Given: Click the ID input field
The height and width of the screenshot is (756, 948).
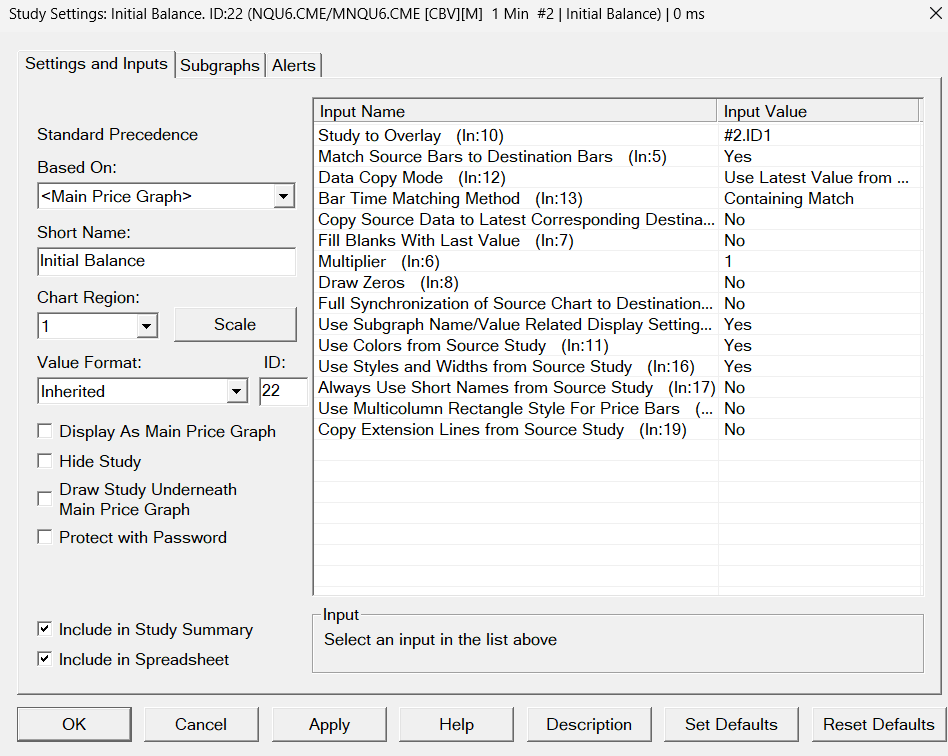Looking at the screenshot, I should (282, 391).
